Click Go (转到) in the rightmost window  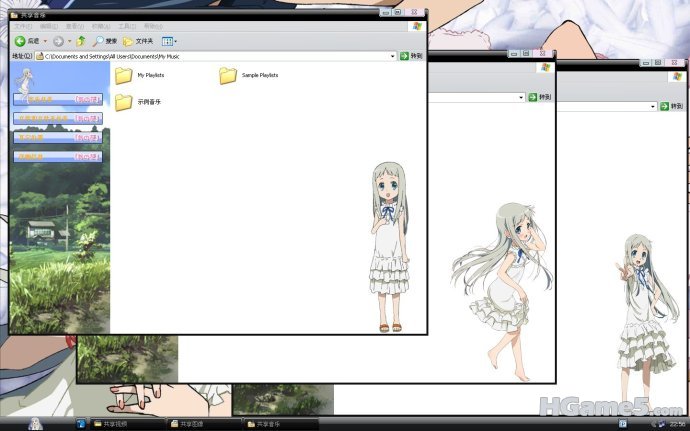[671, 106]
